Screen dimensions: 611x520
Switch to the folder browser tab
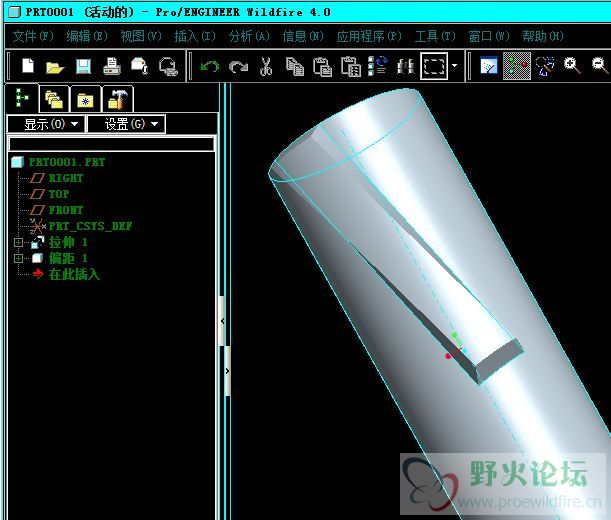54,99
